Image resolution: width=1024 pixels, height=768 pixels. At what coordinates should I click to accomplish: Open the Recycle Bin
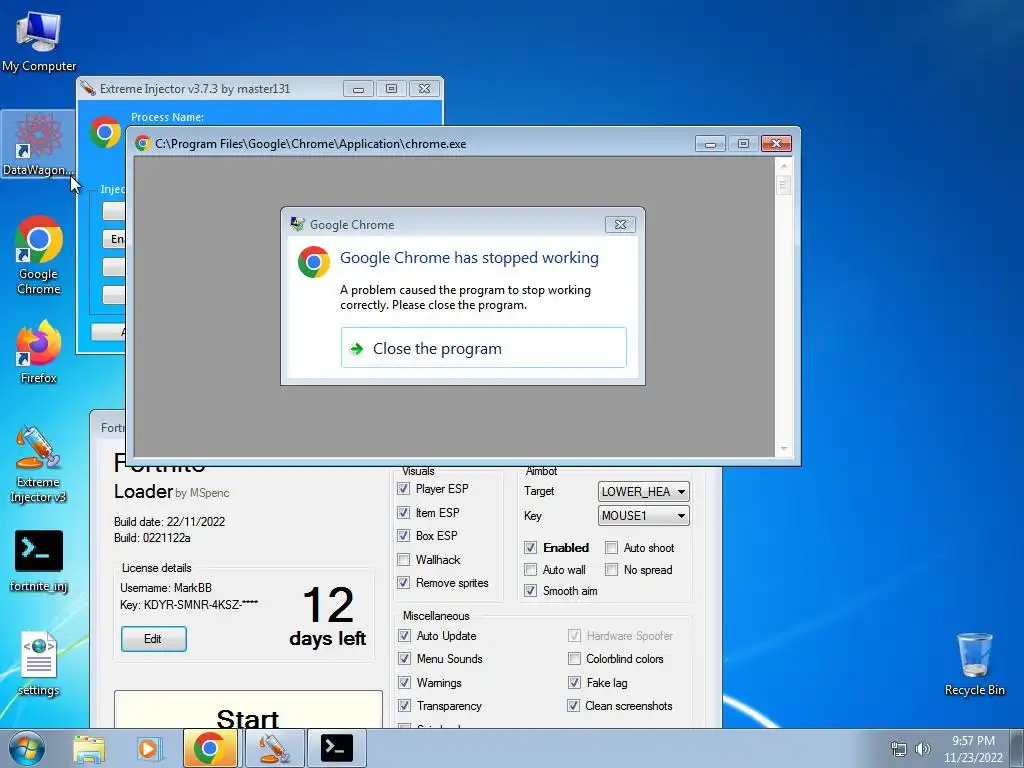974,664
